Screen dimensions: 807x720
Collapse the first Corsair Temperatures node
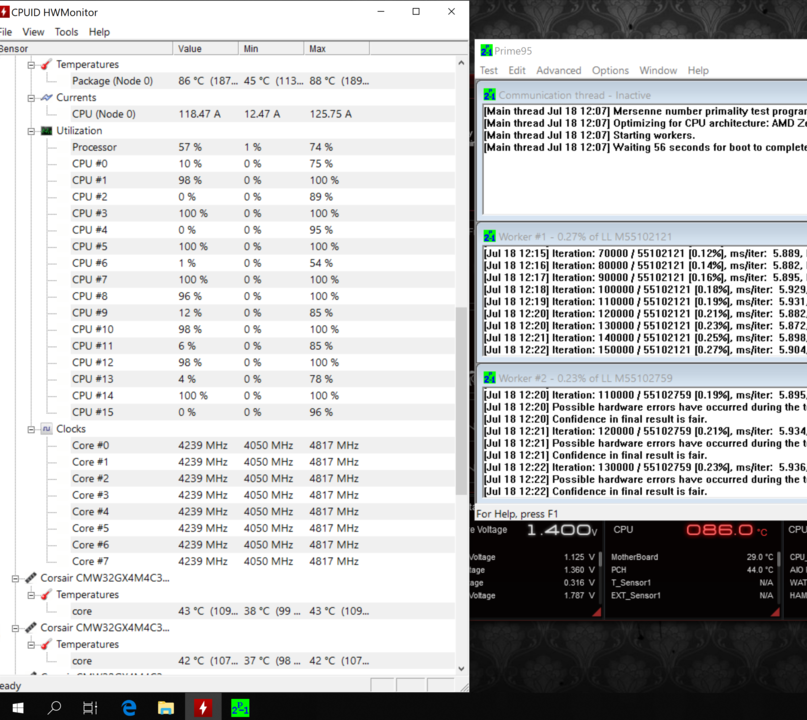click(31, 595)
